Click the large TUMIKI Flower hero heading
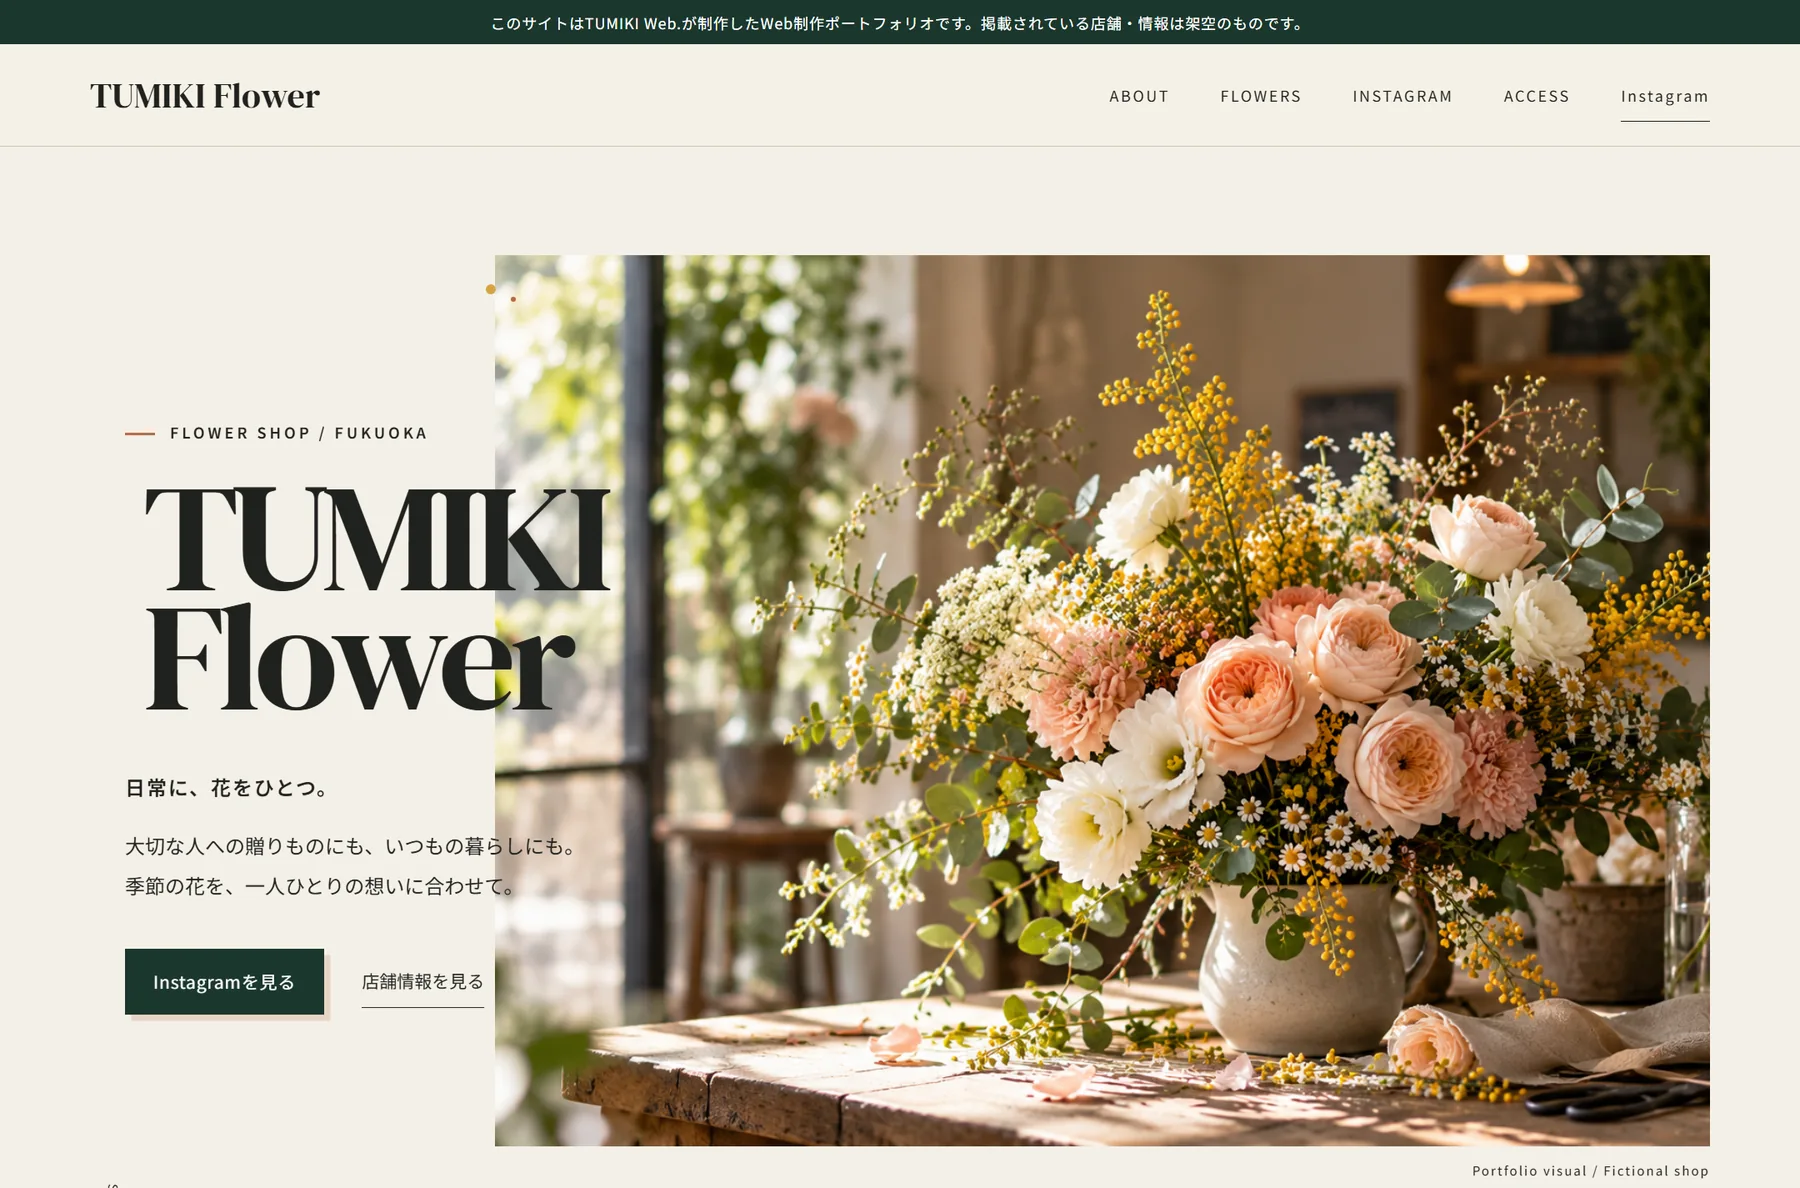 (377, 598)
